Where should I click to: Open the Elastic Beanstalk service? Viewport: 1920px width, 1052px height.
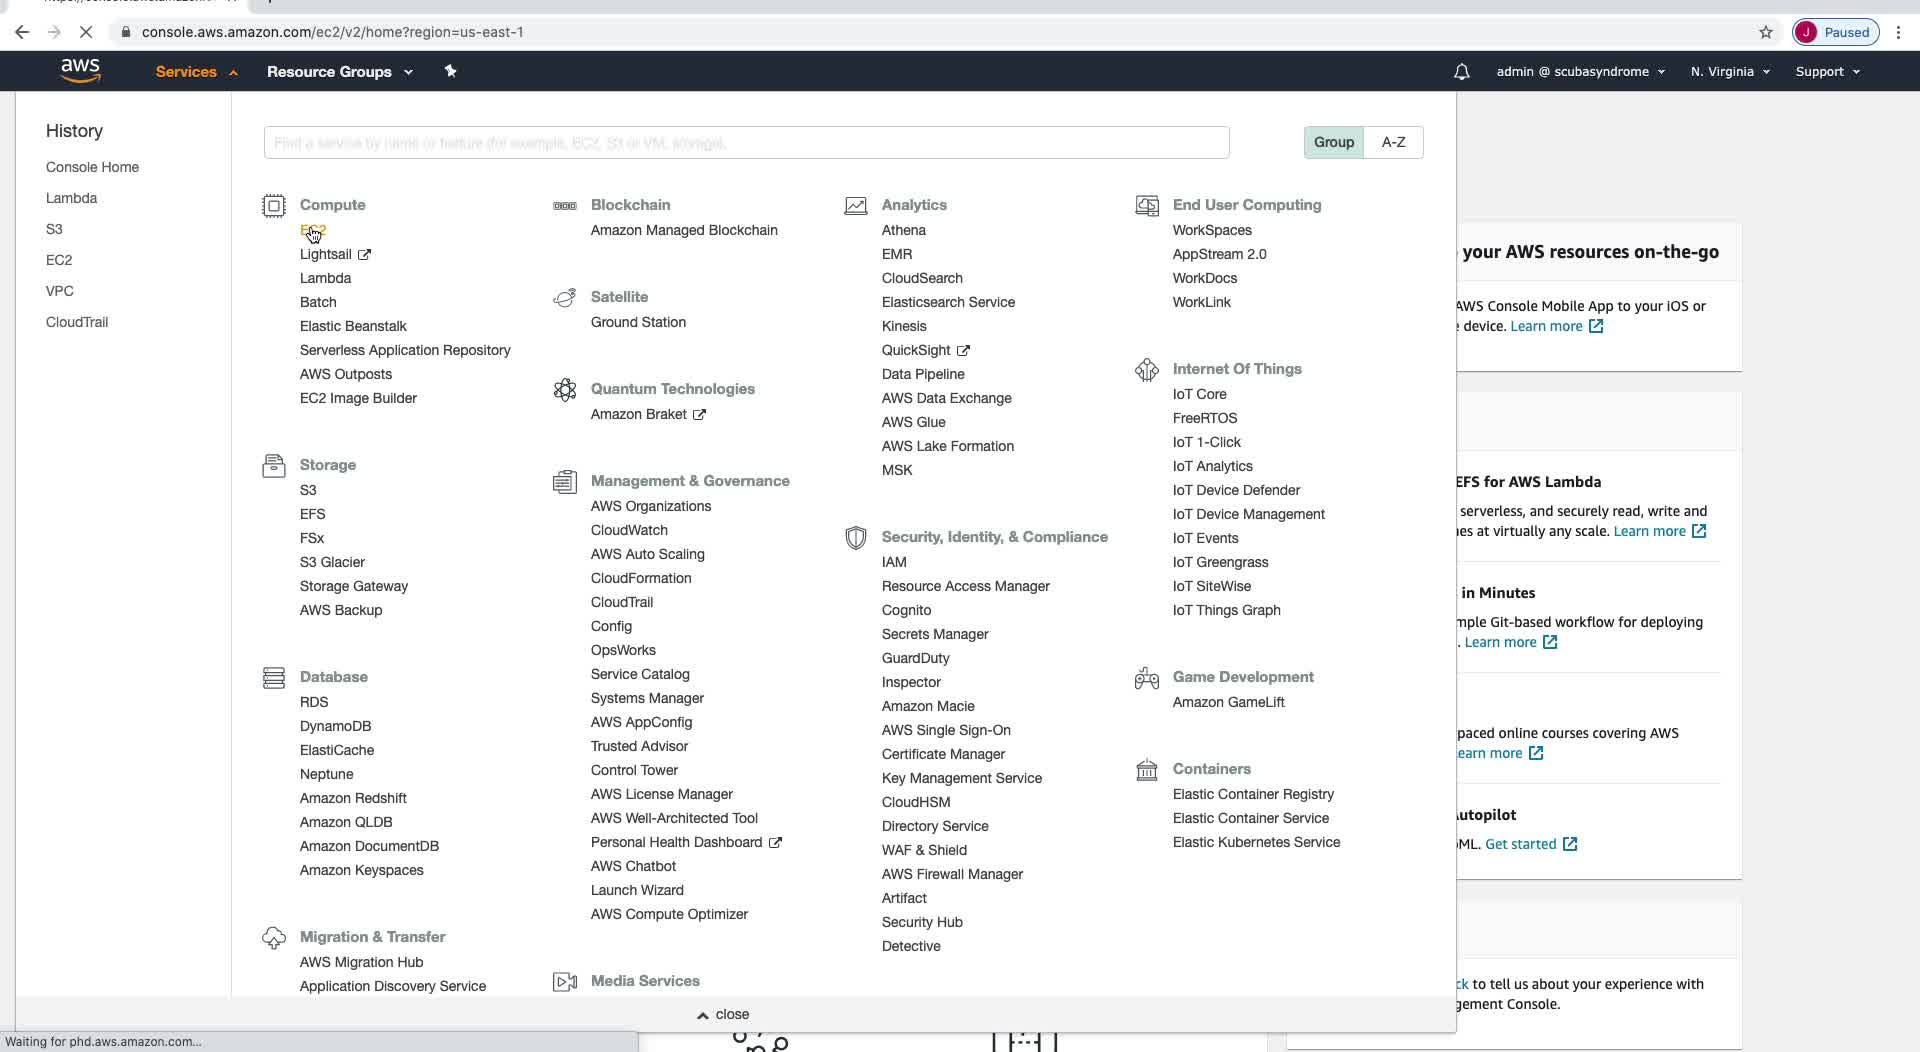pyautogui.click(x=353, y=326)
